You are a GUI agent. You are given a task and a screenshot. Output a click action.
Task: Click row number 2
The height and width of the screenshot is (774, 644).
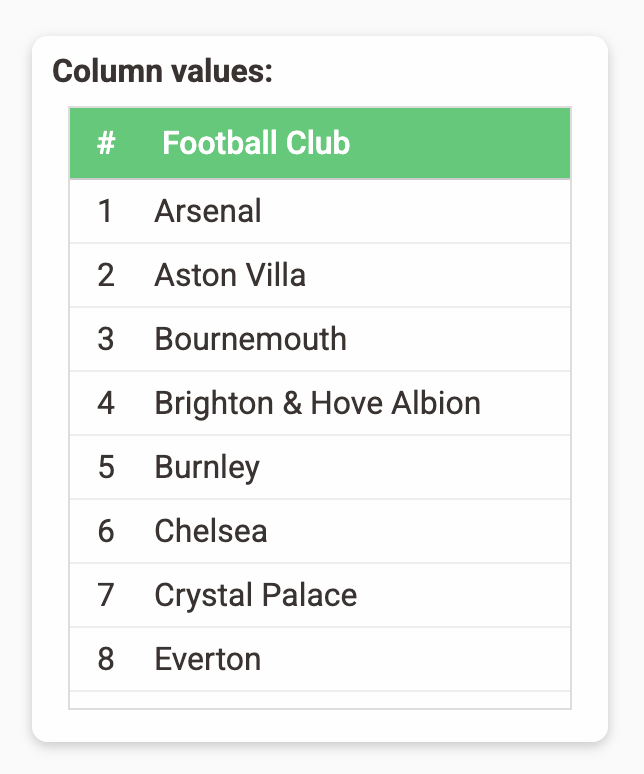[106, 275]
